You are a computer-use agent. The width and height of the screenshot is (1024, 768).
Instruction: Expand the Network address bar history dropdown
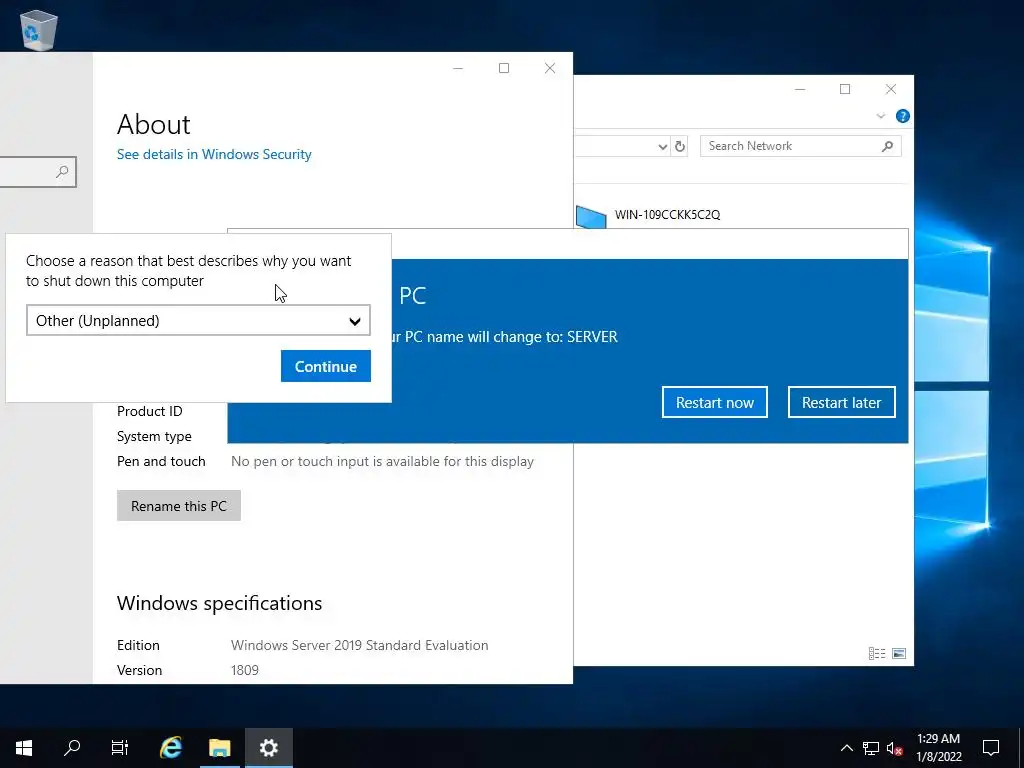[x=662, y=146]
